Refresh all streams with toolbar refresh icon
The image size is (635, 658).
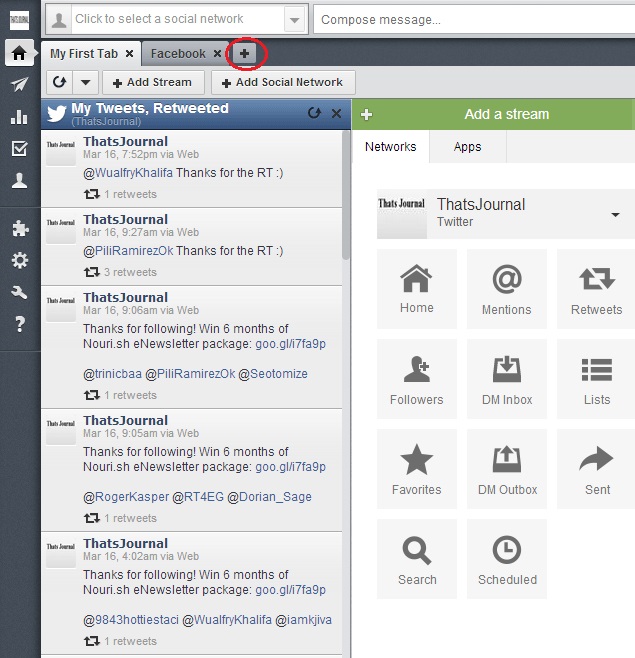(60, 82)
